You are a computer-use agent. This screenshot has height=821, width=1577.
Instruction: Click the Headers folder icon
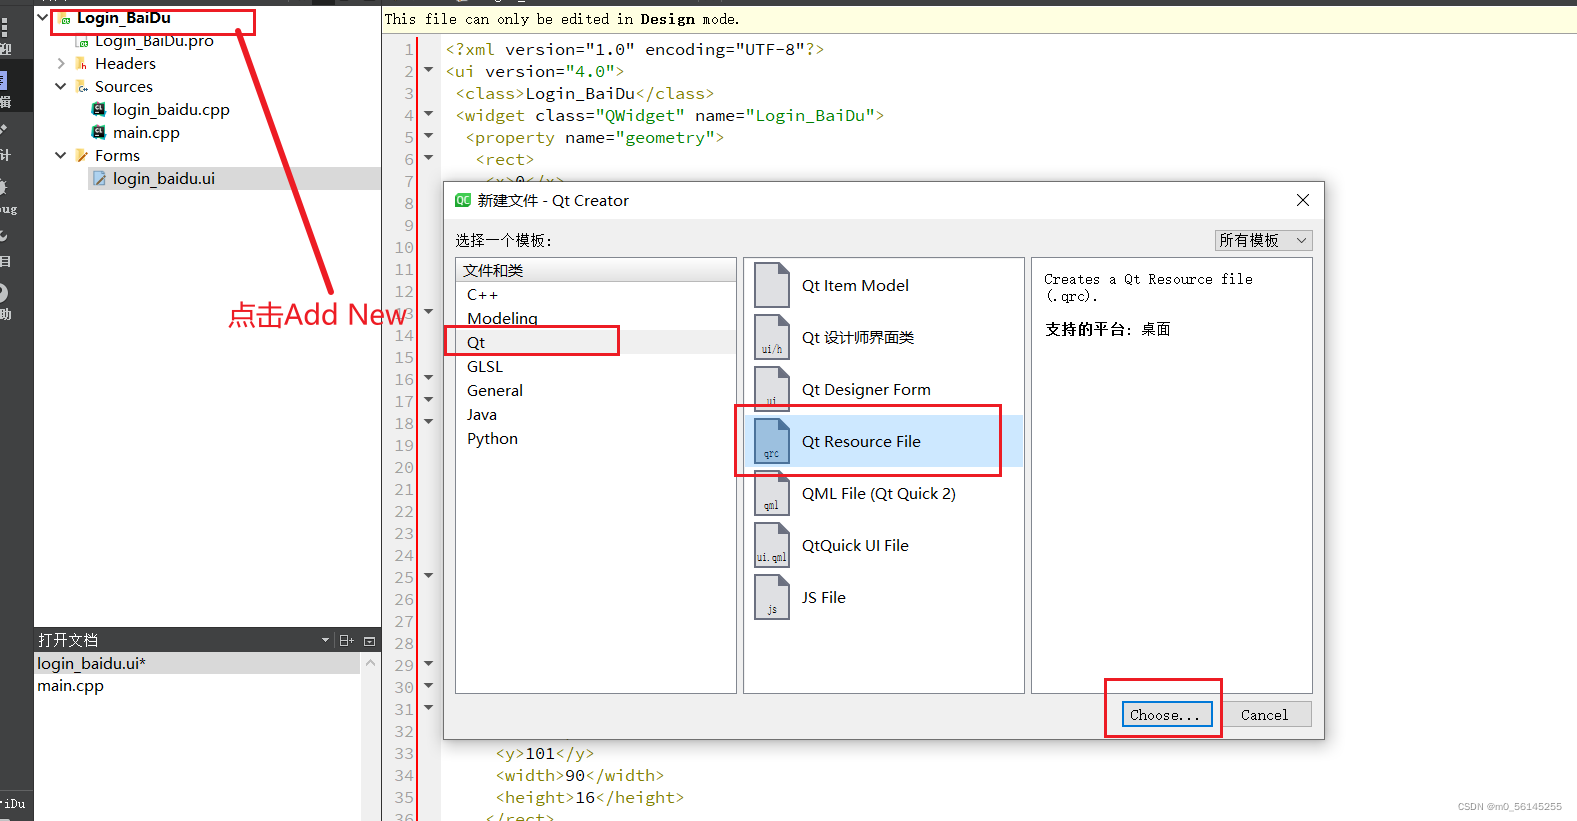pos(82,64)
